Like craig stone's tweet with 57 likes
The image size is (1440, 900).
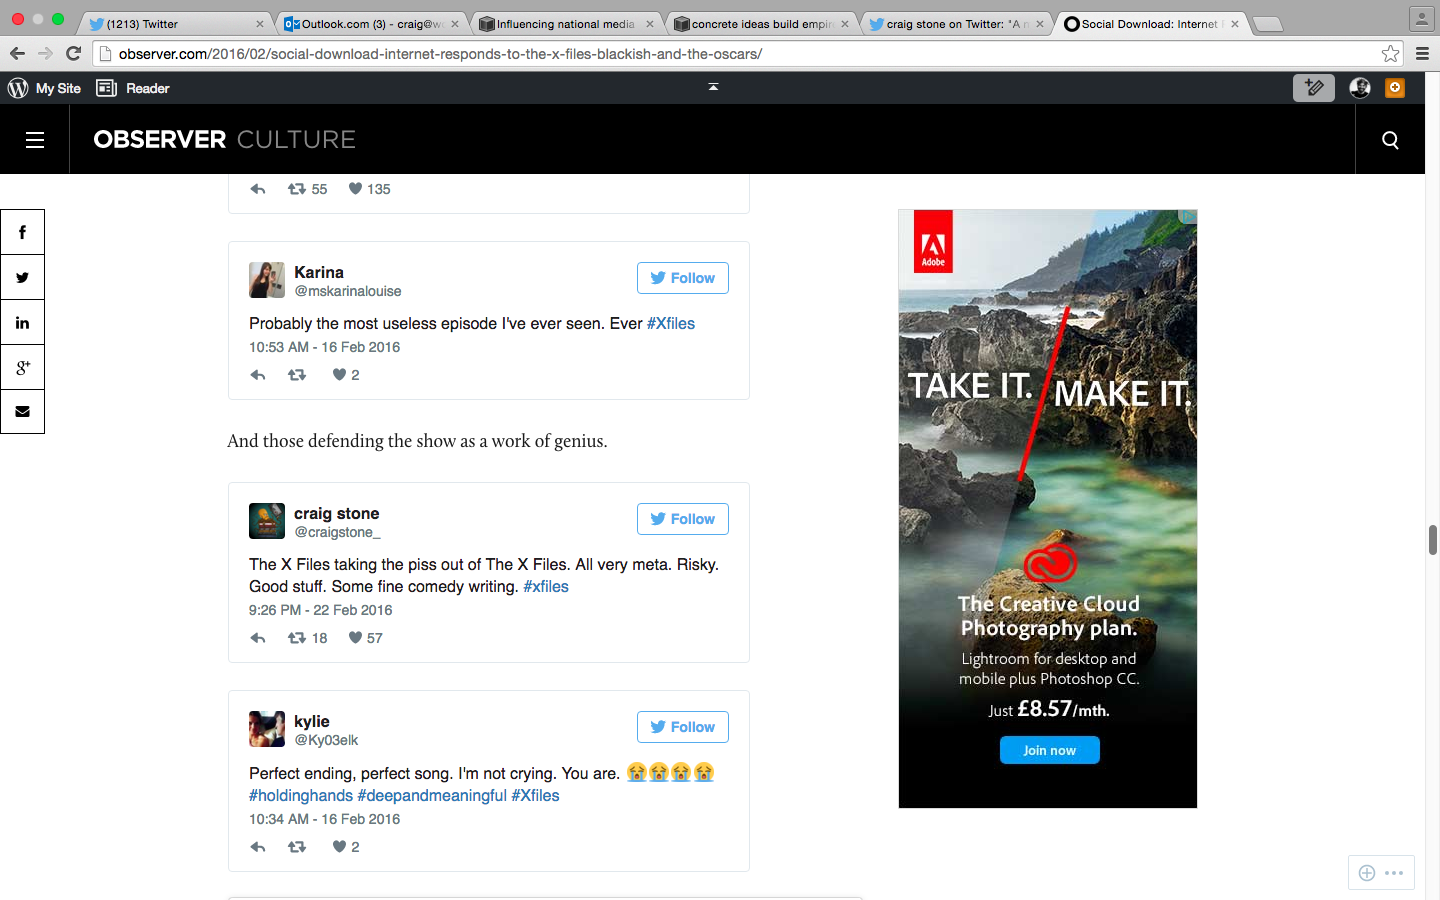pyautogui.click(x=365, y=638)
